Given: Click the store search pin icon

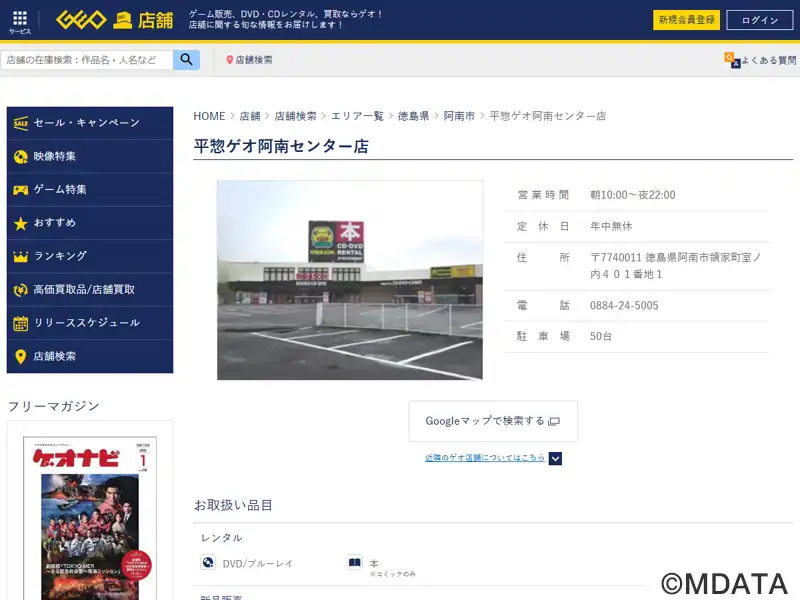Looking at the screenshot, I should tap(230, 60).
